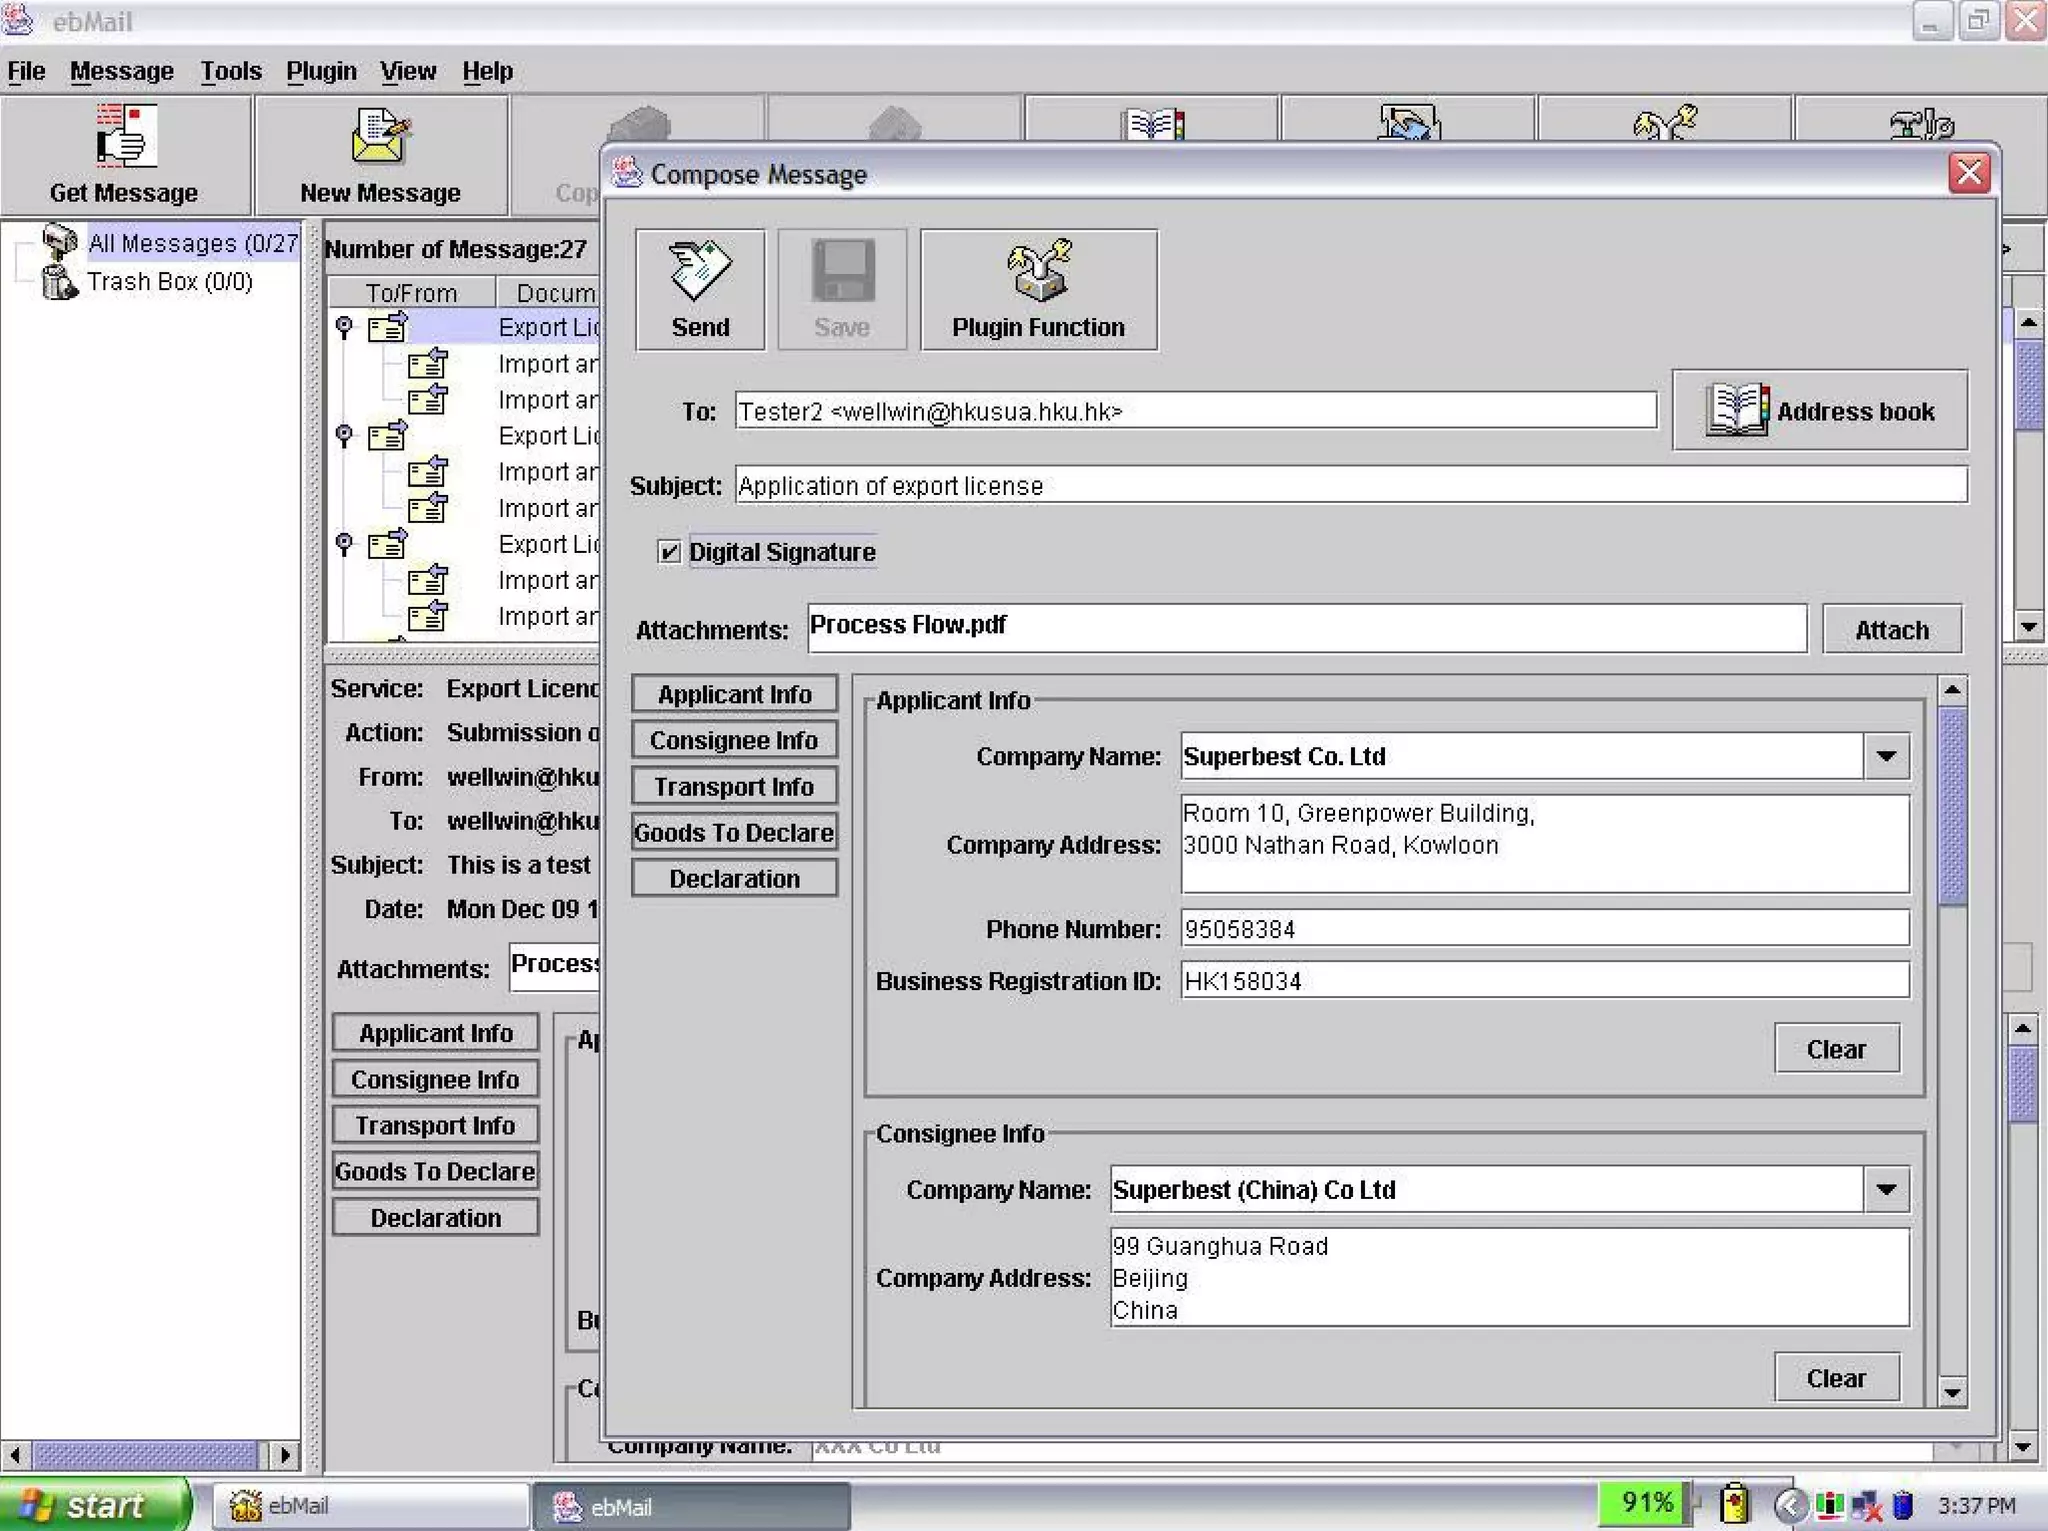Jump to Consignee Info in Compose dialog
Screen dimensions: 2048x1531
pyautogui.click(x=734, y=740)
